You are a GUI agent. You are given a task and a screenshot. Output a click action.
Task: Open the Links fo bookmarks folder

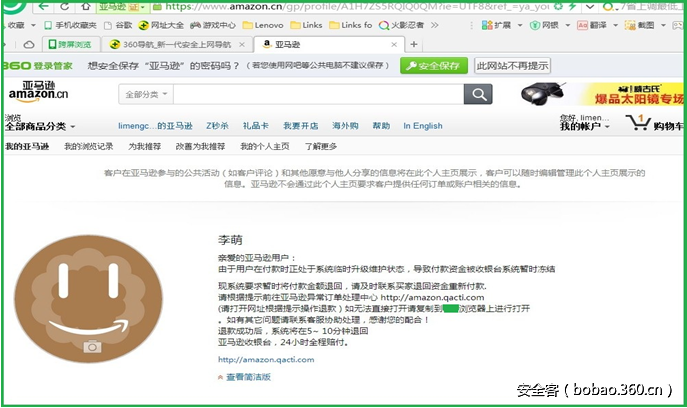[351, 25]
